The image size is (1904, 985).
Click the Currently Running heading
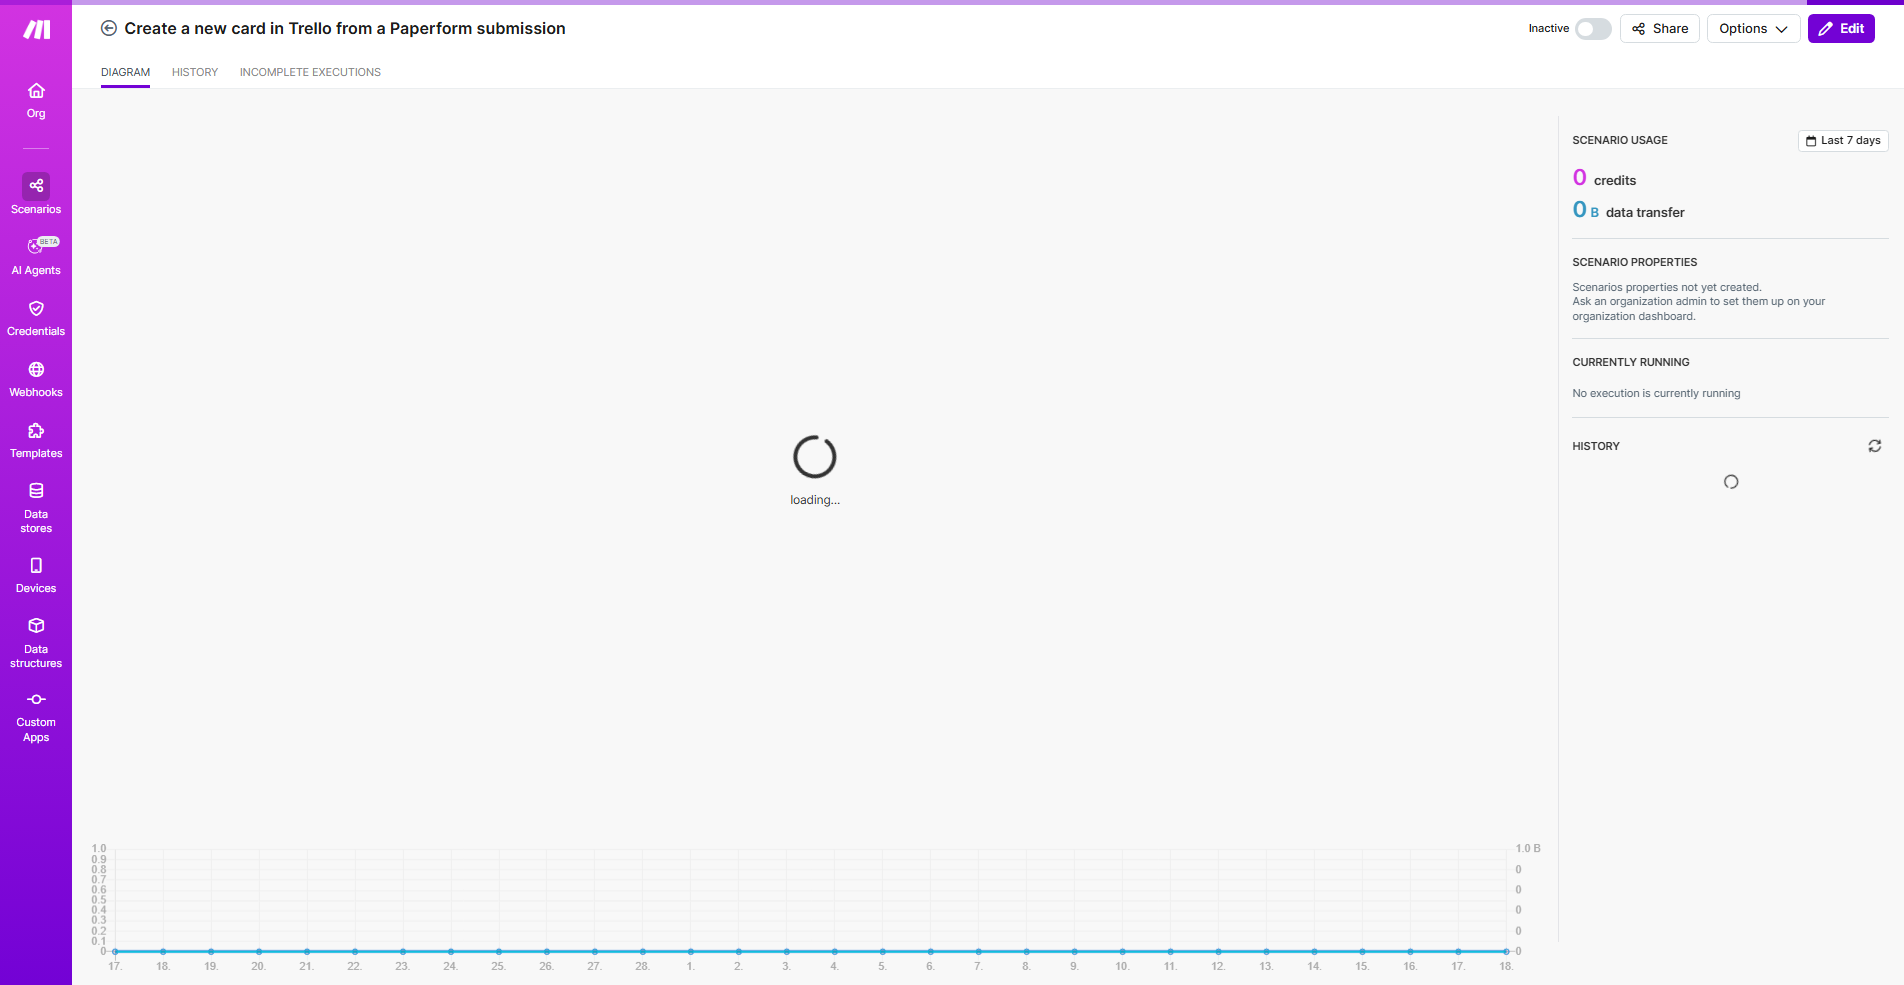tap(1630, 362)
